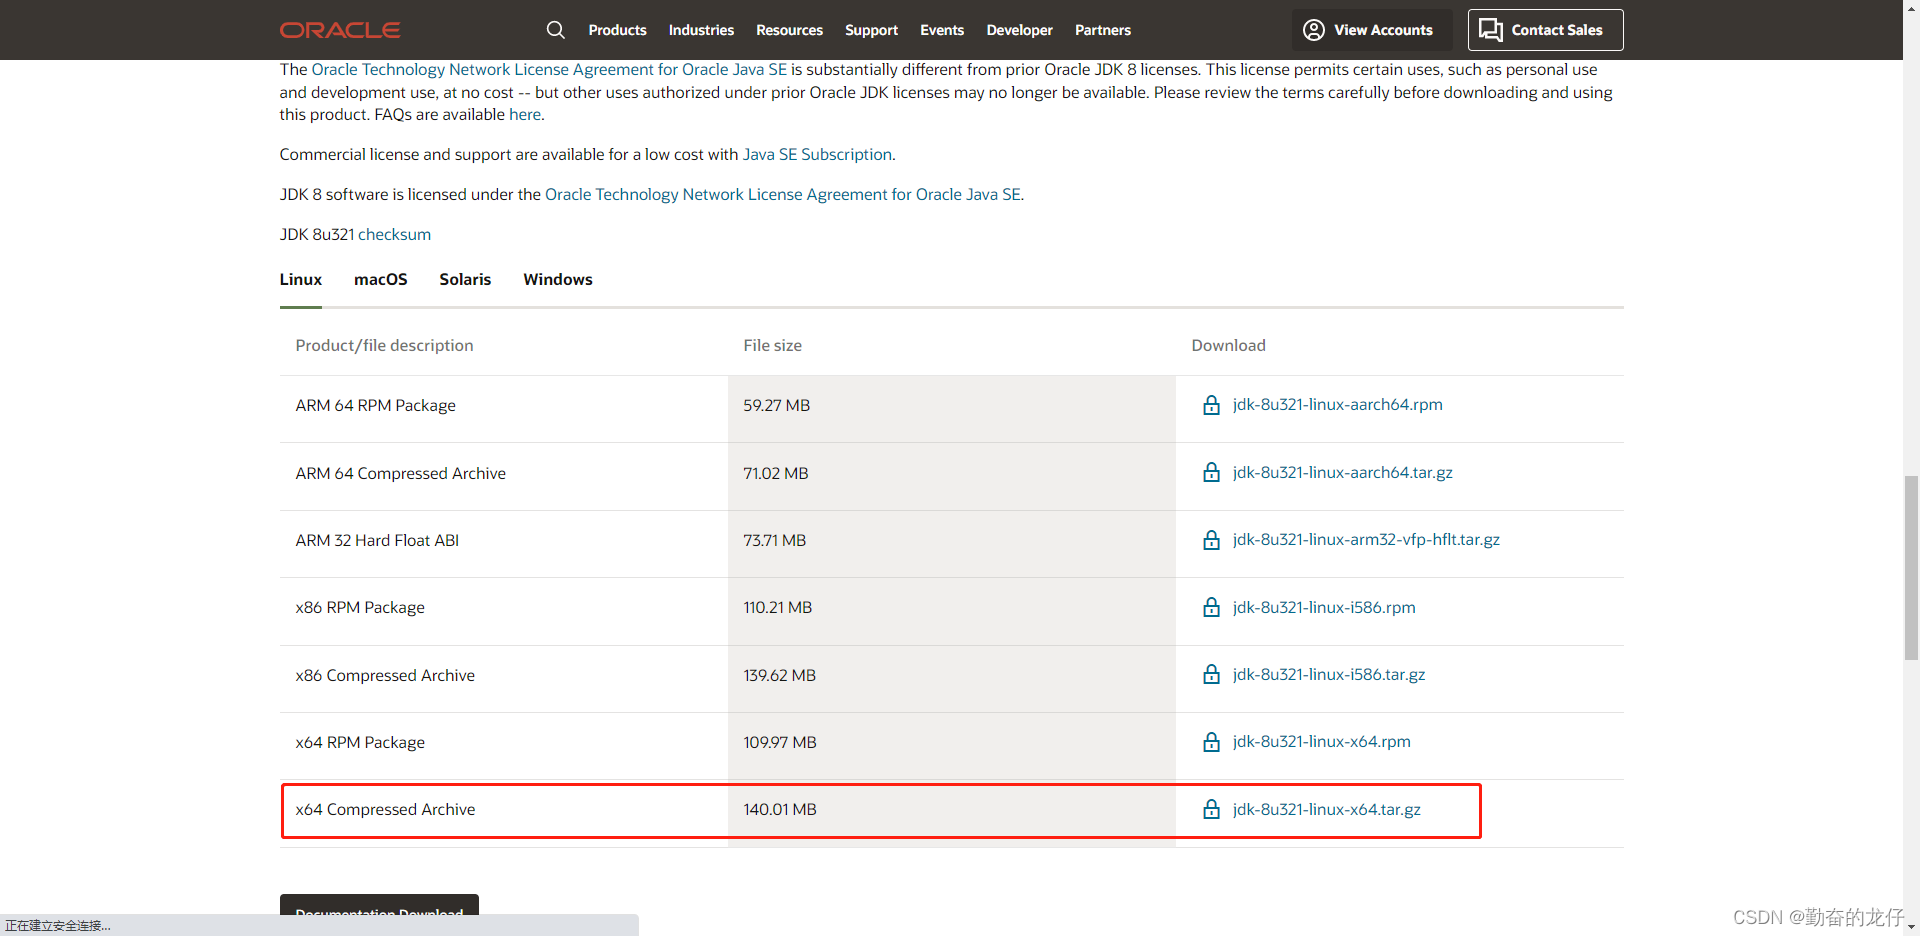Open the Industries menu
The image size is (1920, 936).
point(701,30)
